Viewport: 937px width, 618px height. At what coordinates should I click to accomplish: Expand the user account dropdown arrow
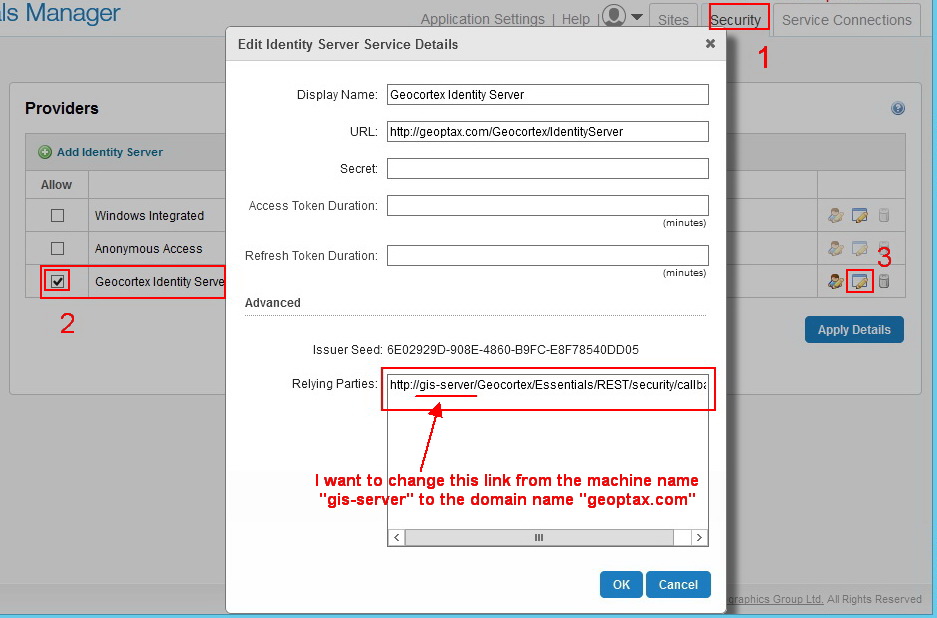click(x=637, y=17)
